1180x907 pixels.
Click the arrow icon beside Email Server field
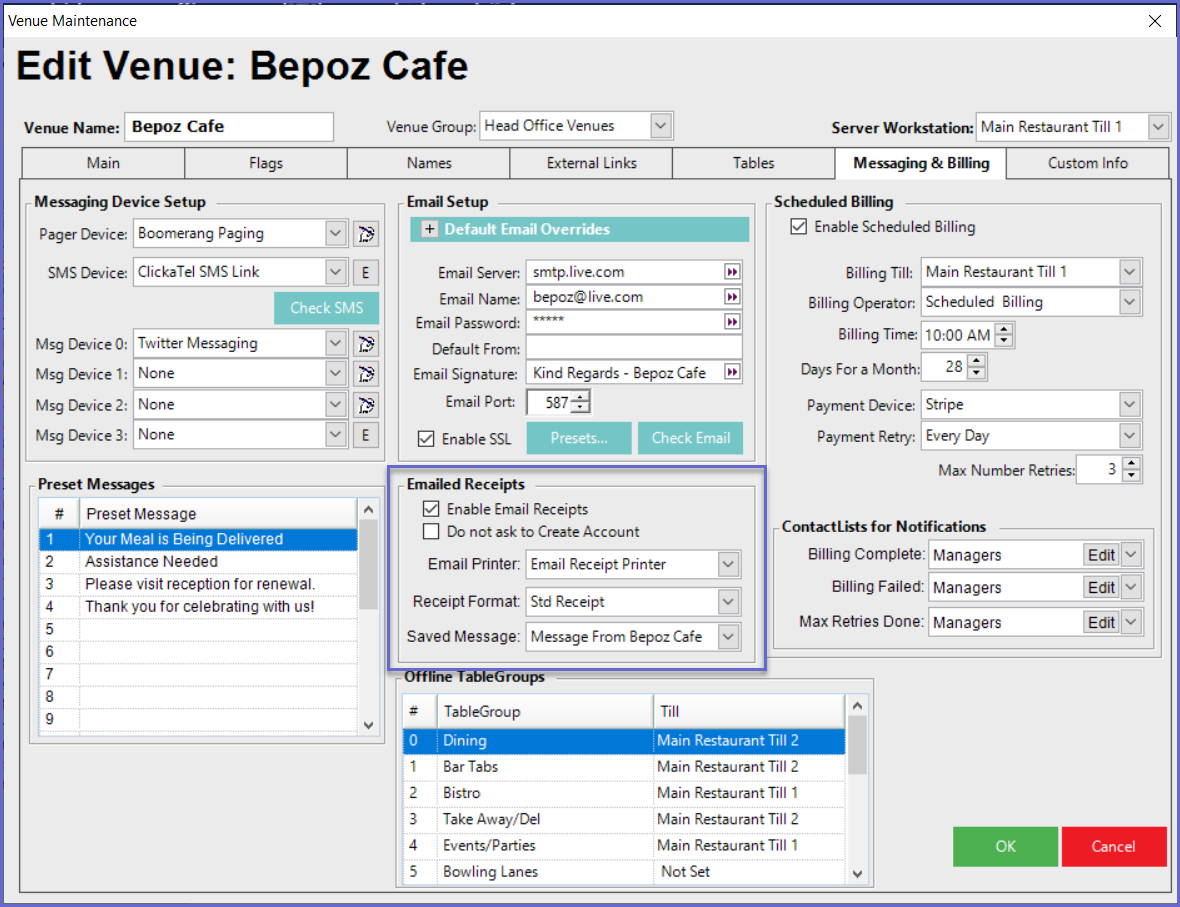[732, 272]
